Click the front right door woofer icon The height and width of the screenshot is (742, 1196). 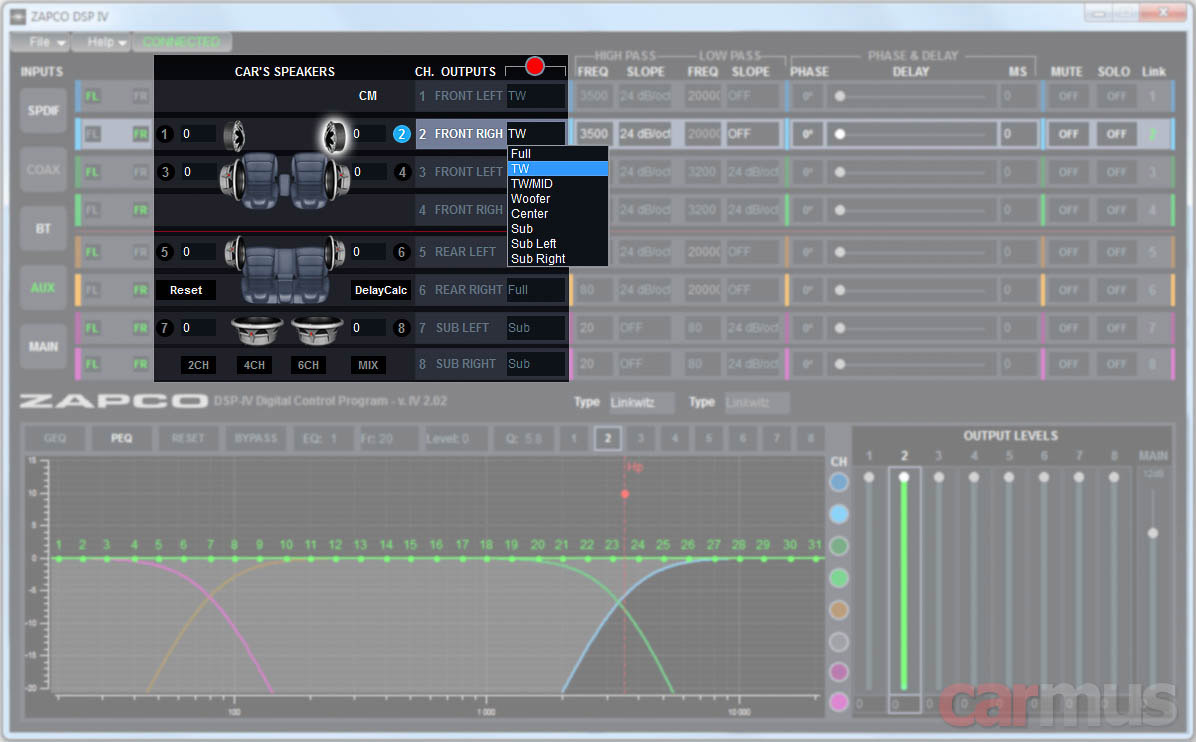(x=337, y=179)
